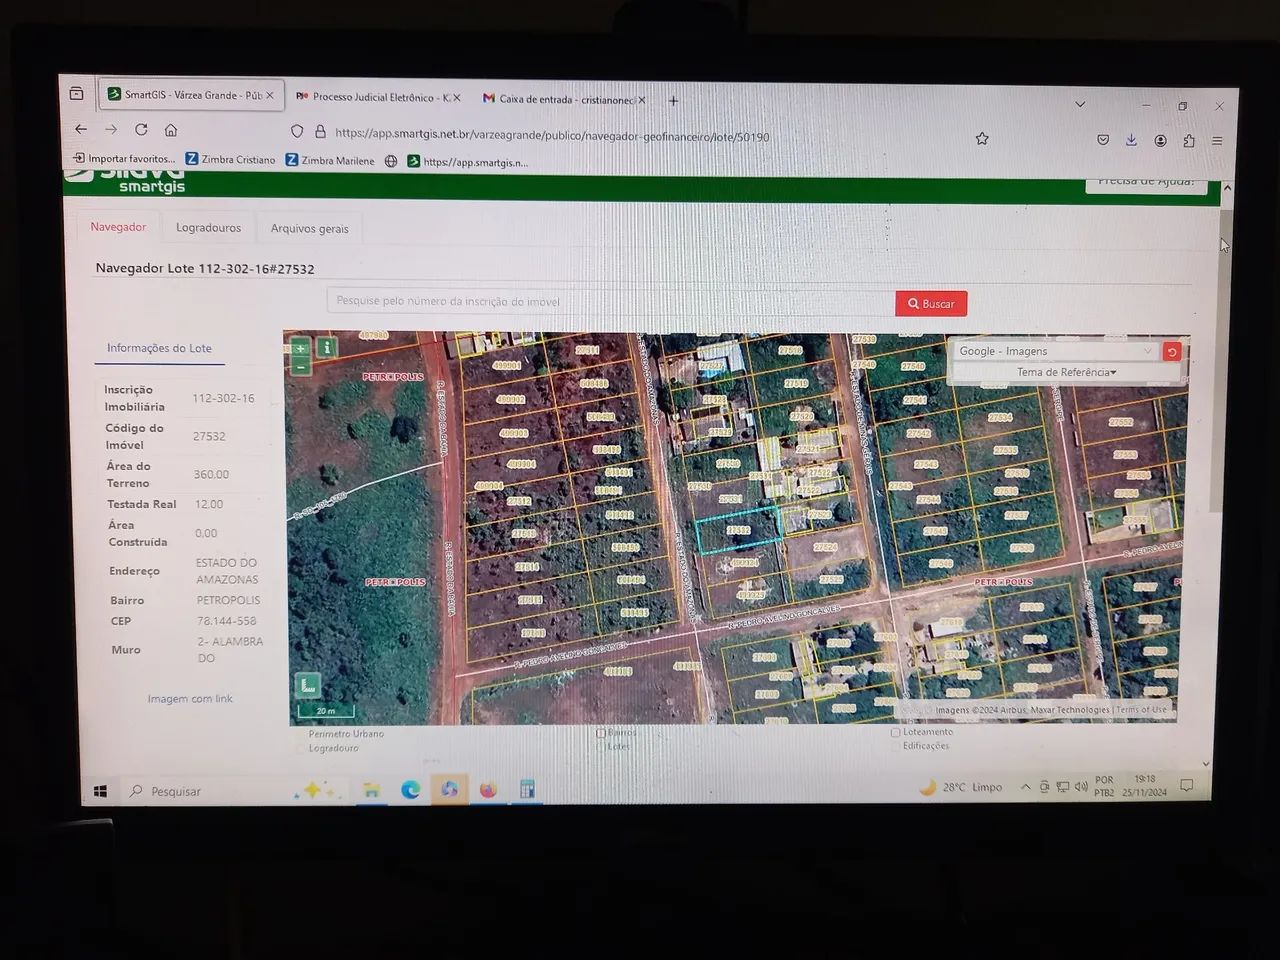1280x960 pixels.
Task: Show tracking protection shield info
Action: coord(297,131)
